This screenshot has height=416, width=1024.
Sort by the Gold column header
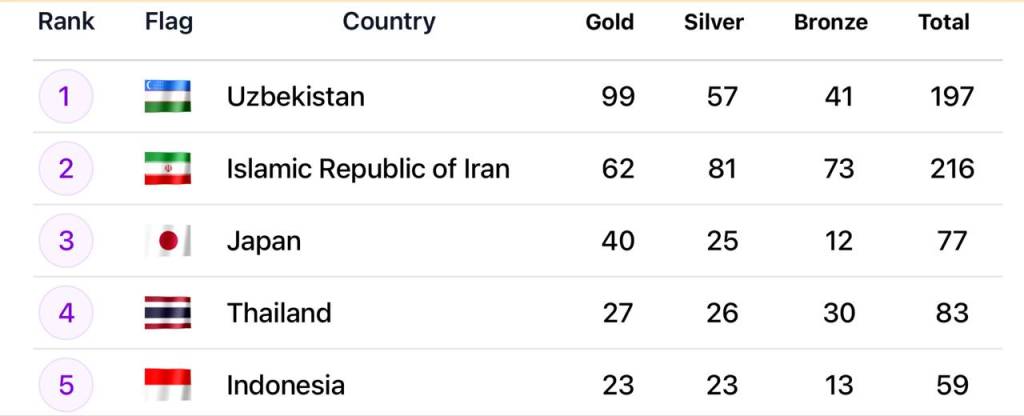610,22
